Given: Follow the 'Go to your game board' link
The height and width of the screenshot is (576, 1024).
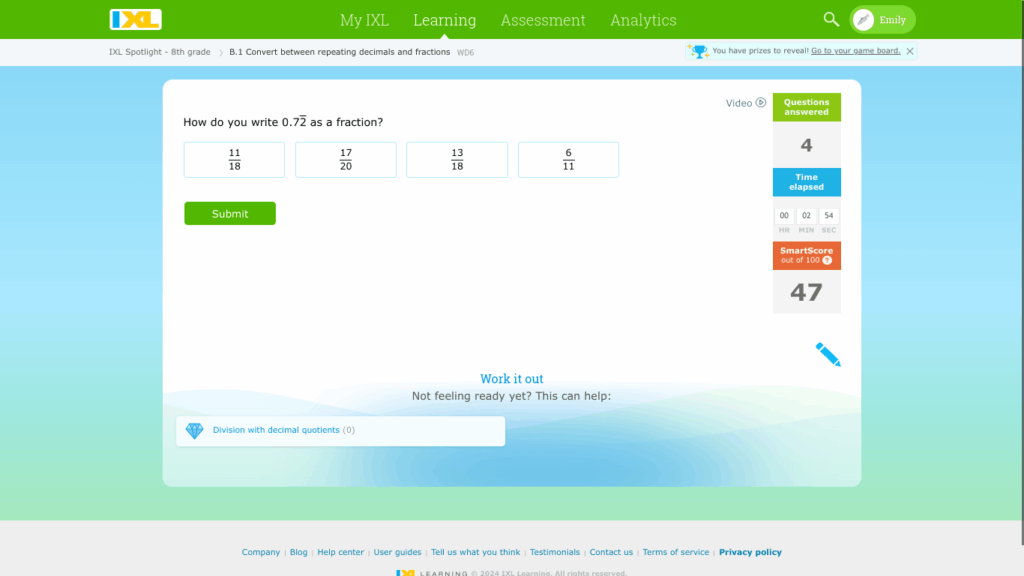Looking at the screenshot, I should point(855,51).
